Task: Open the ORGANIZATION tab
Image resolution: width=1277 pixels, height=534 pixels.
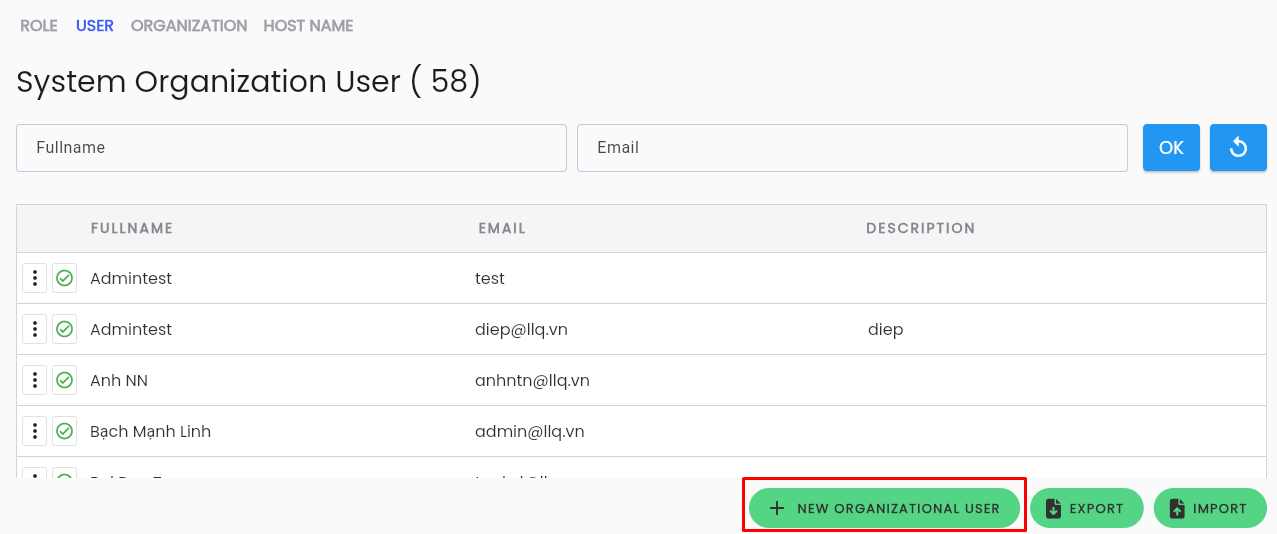Action: coord(189,26)
